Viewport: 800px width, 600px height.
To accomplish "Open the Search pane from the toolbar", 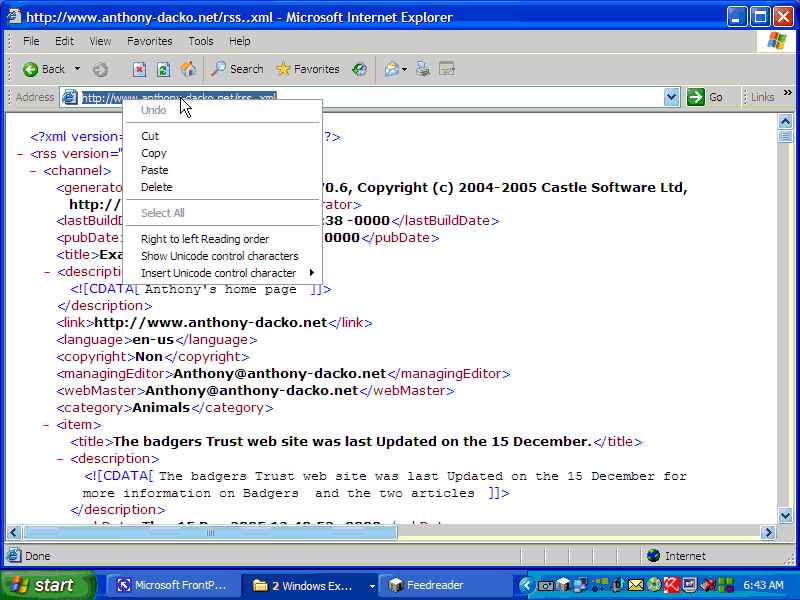I will [237, 69].
